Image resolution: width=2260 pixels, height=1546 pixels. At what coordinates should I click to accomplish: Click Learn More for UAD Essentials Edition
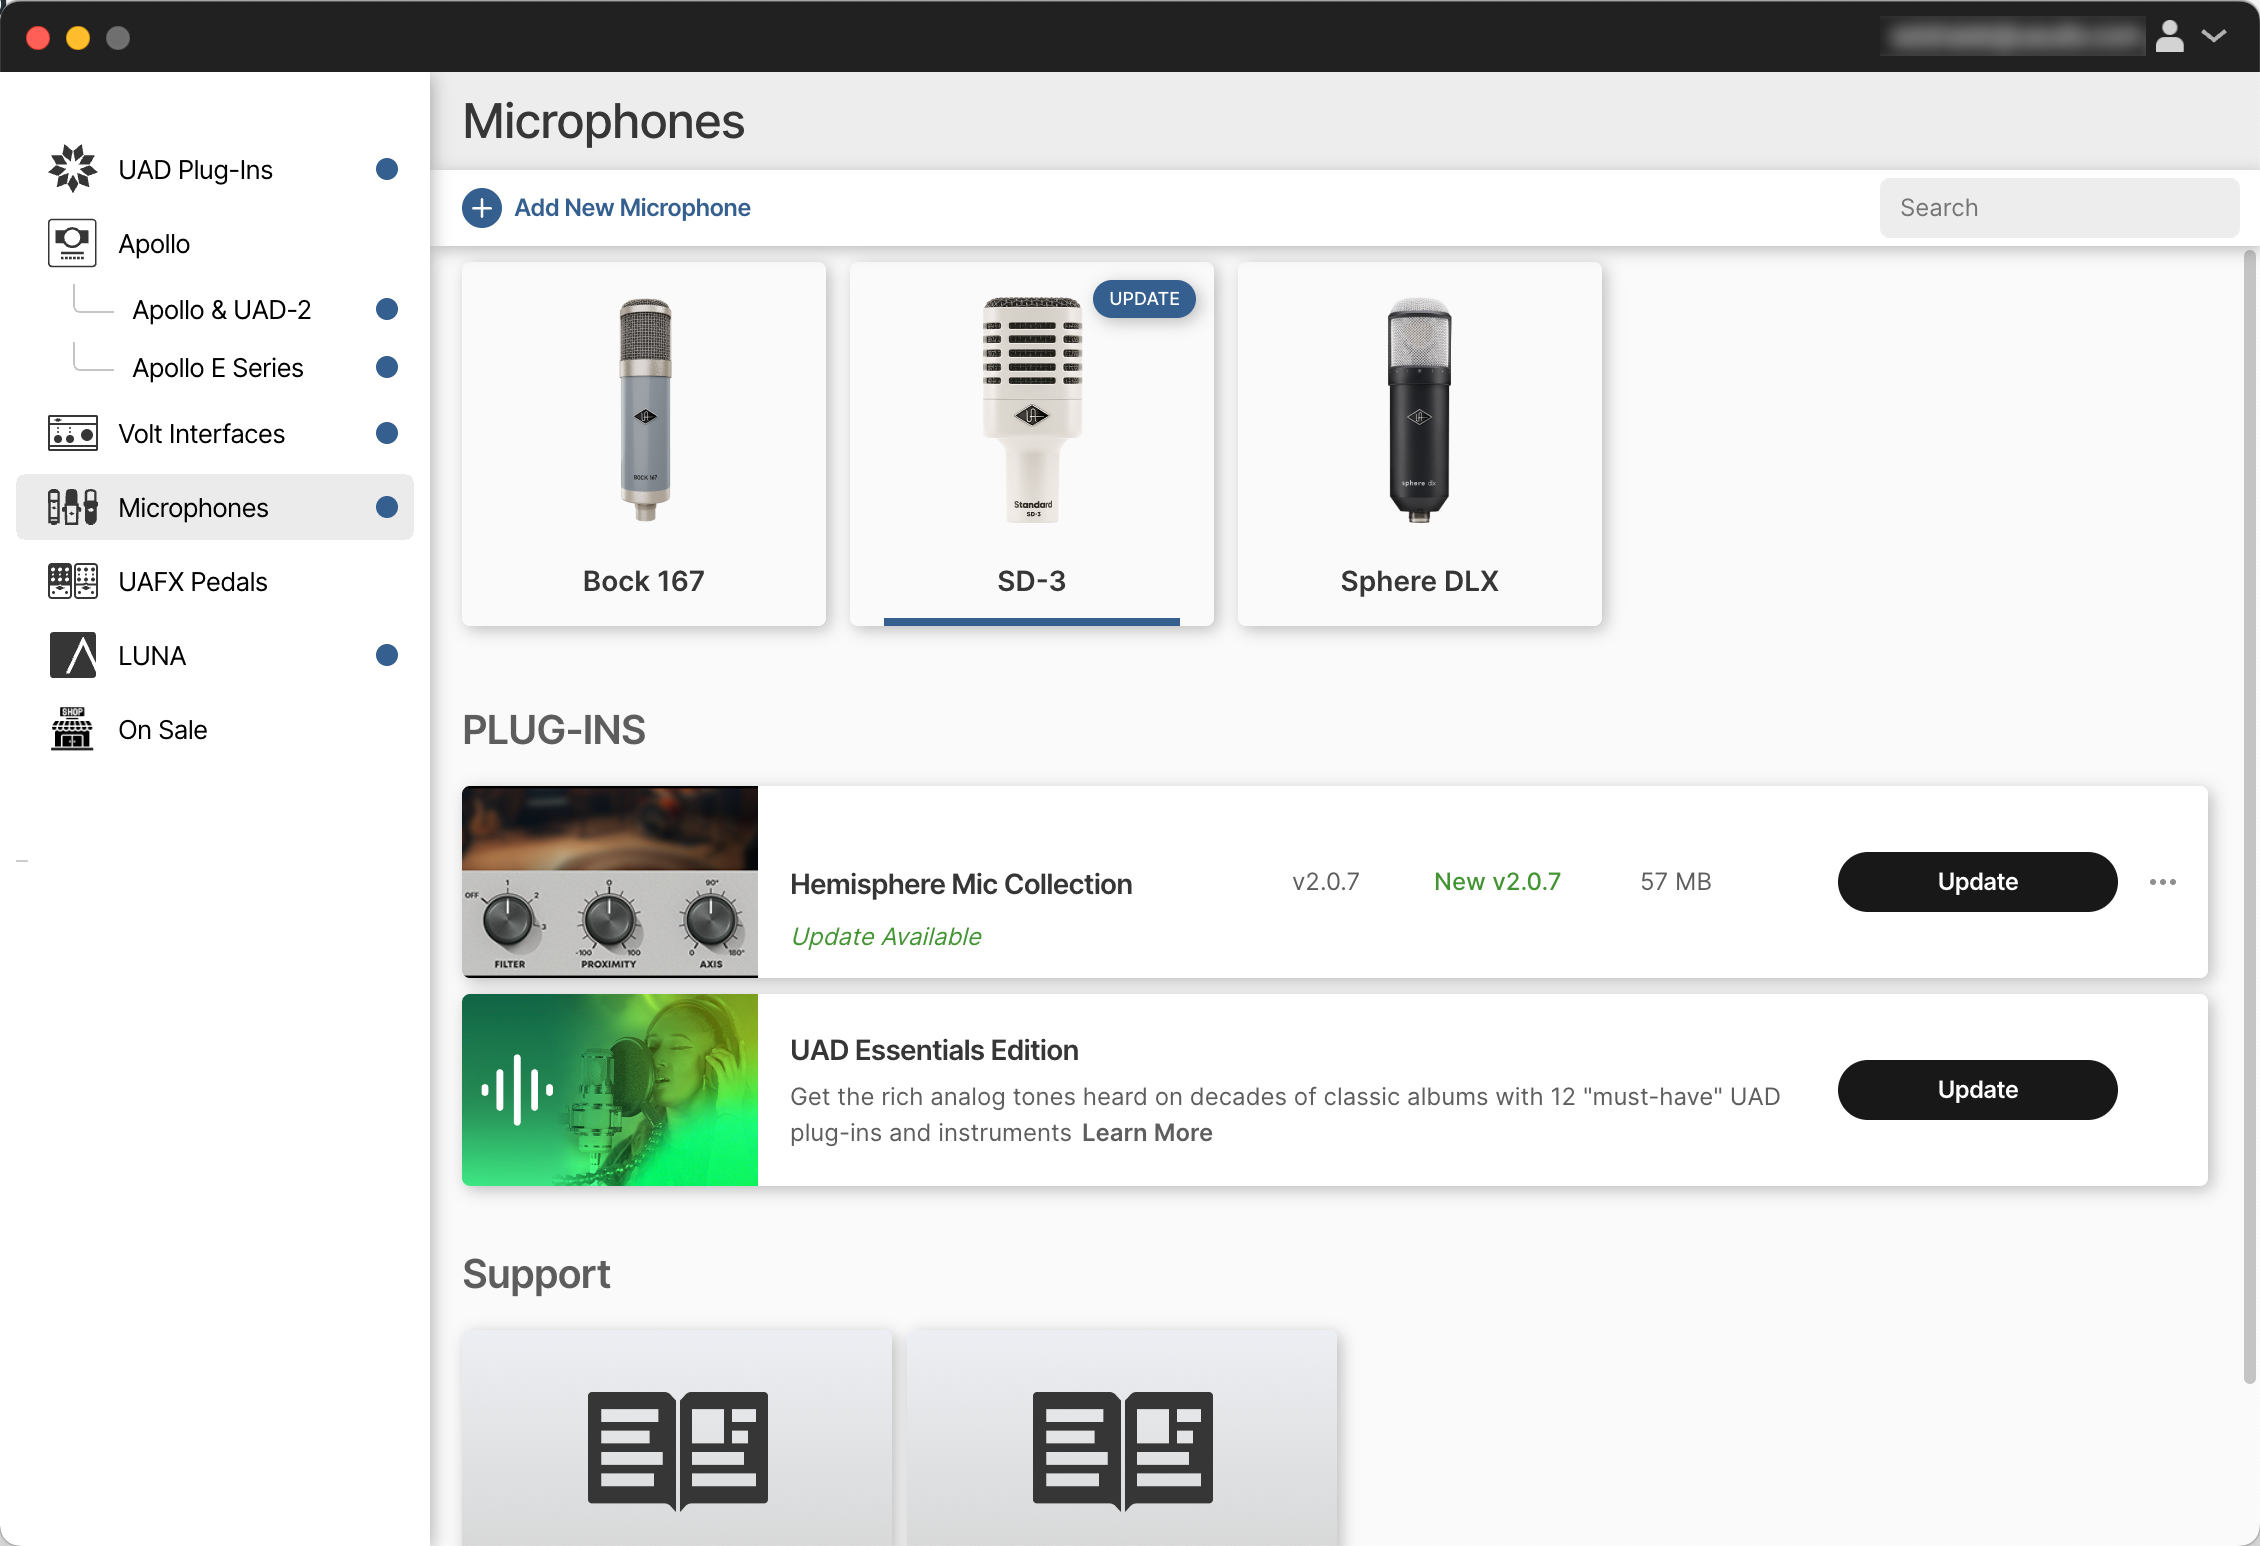[1146, 1132]
